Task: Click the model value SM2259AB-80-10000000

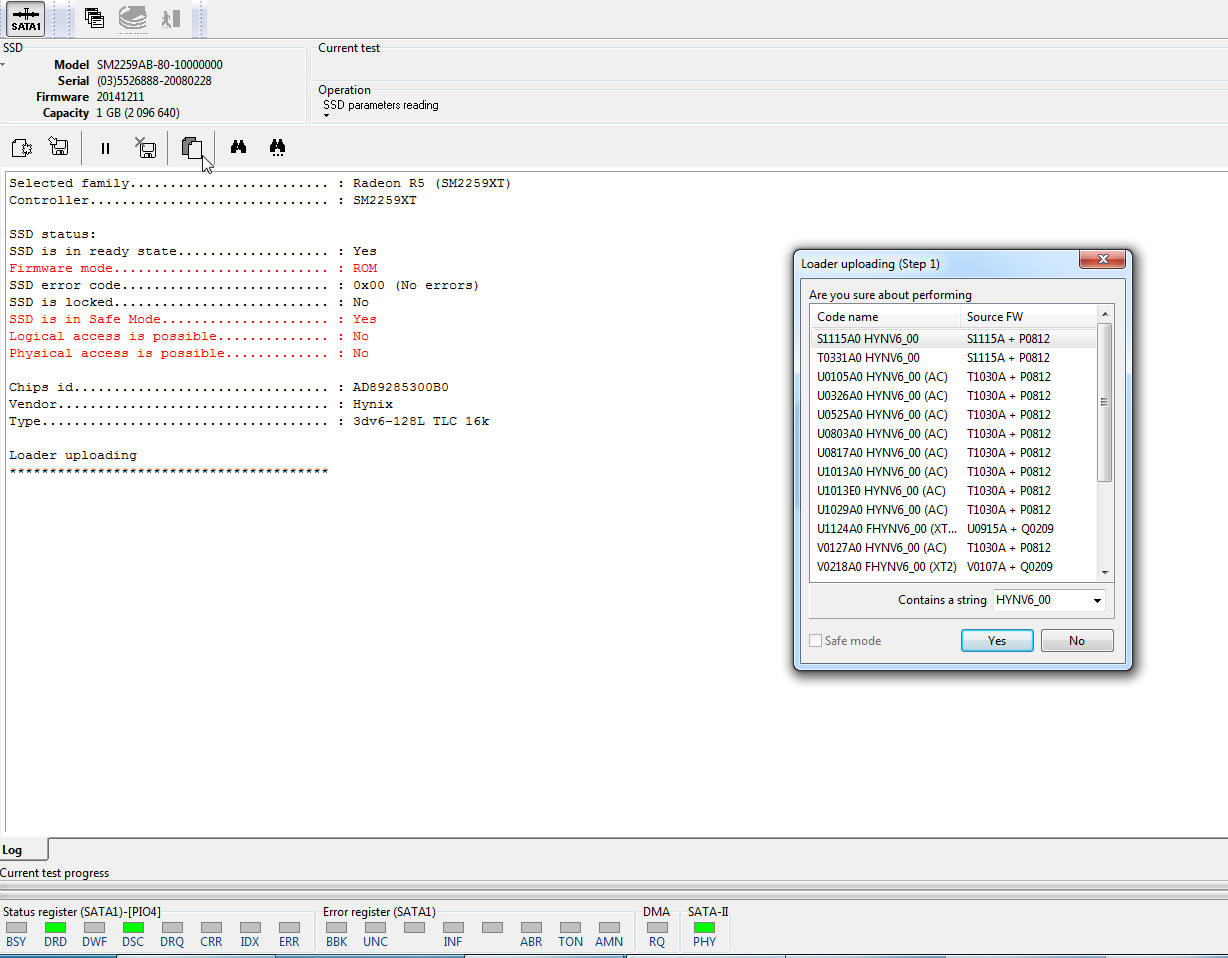Action: click(x=160, y=65)
